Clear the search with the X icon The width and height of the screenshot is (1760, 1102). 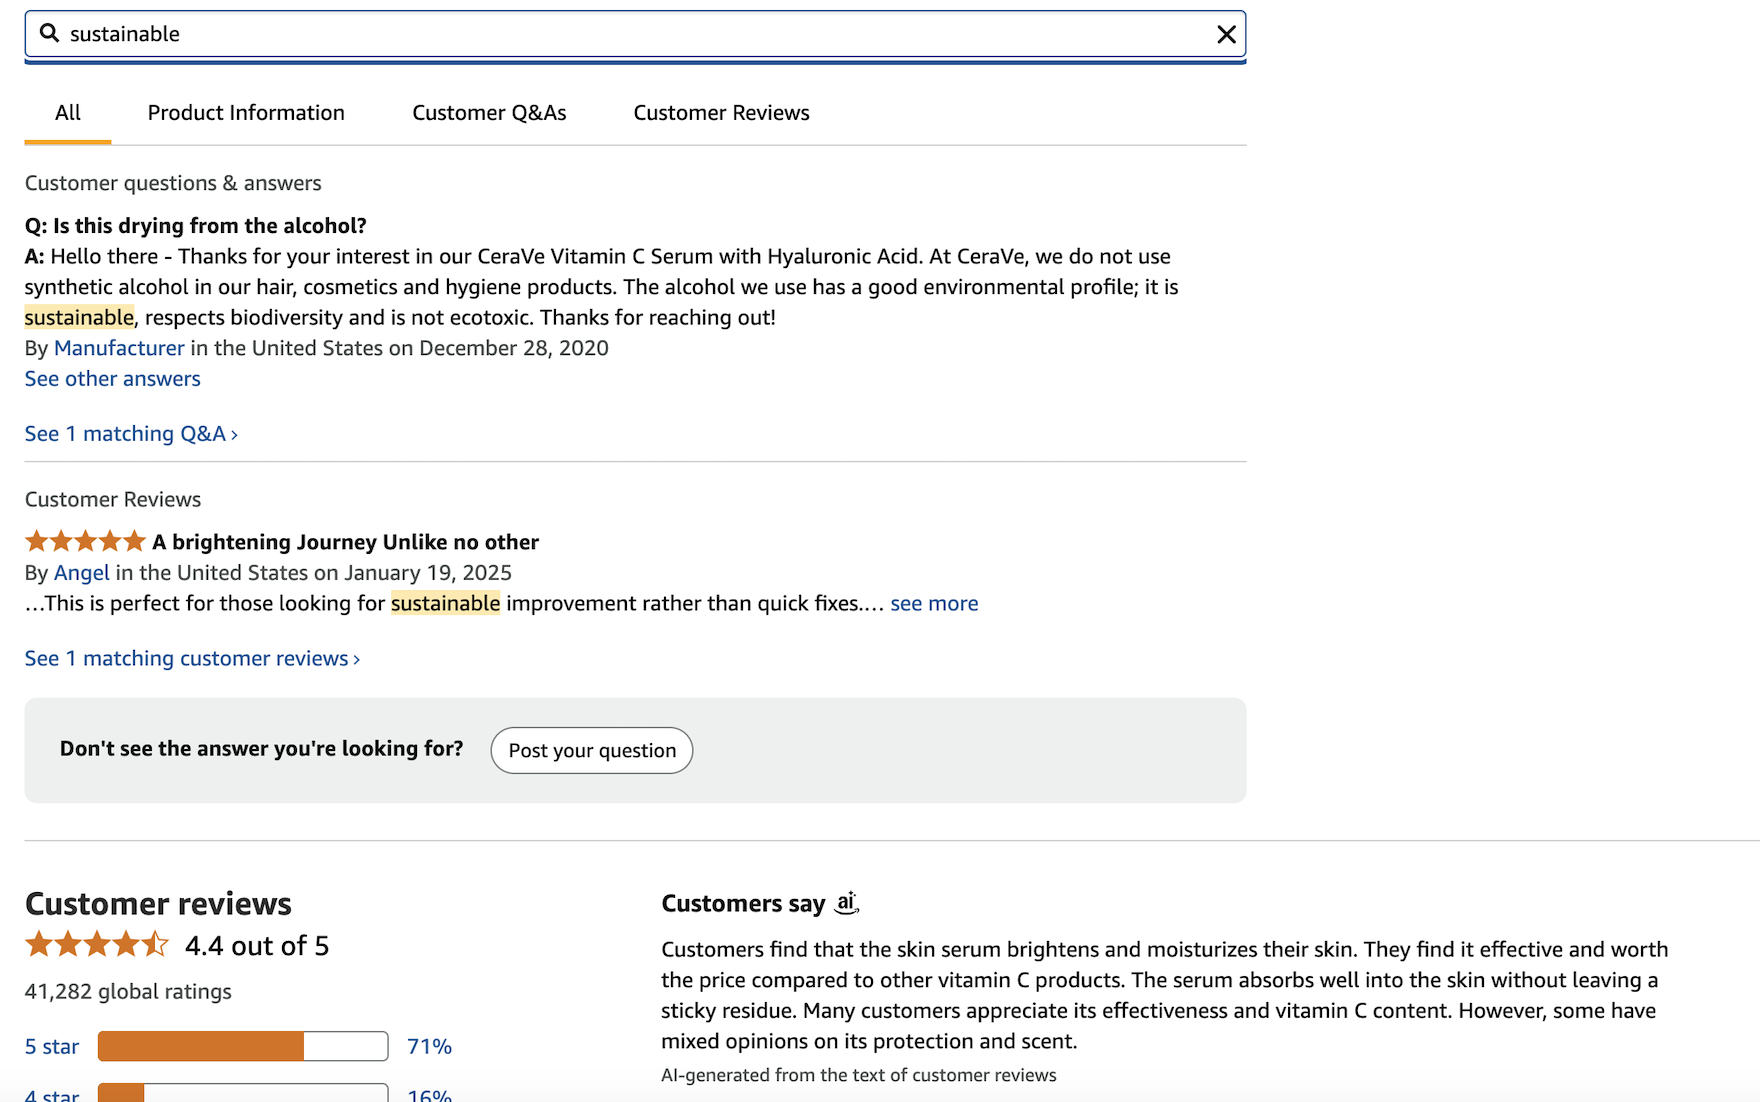[1226, 35]
